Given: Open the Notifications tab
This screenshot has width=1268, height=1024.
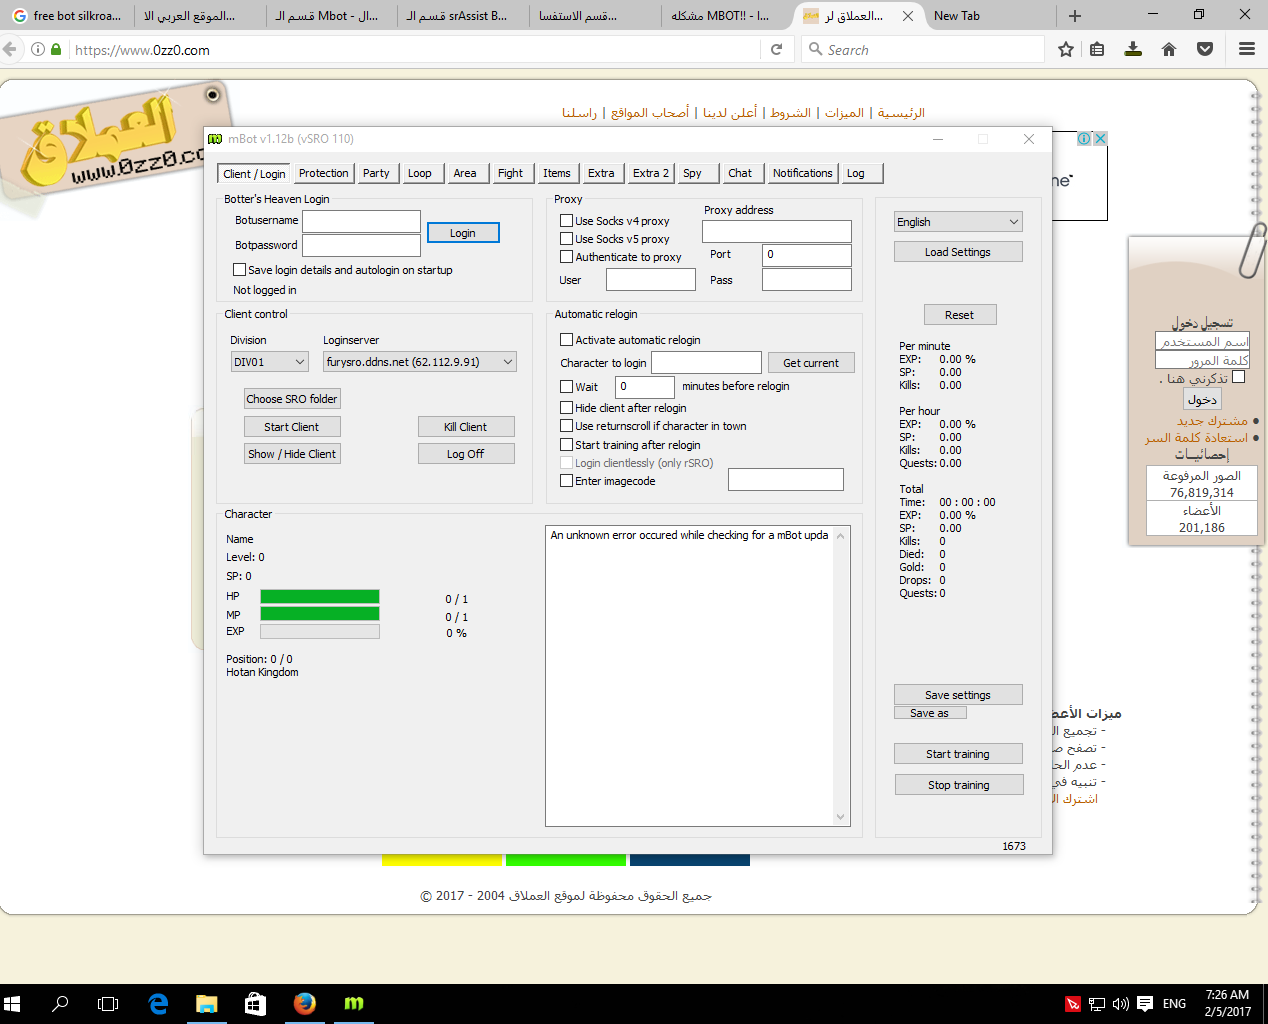Looking at the screenshot, I should click(x=802, y=173).
